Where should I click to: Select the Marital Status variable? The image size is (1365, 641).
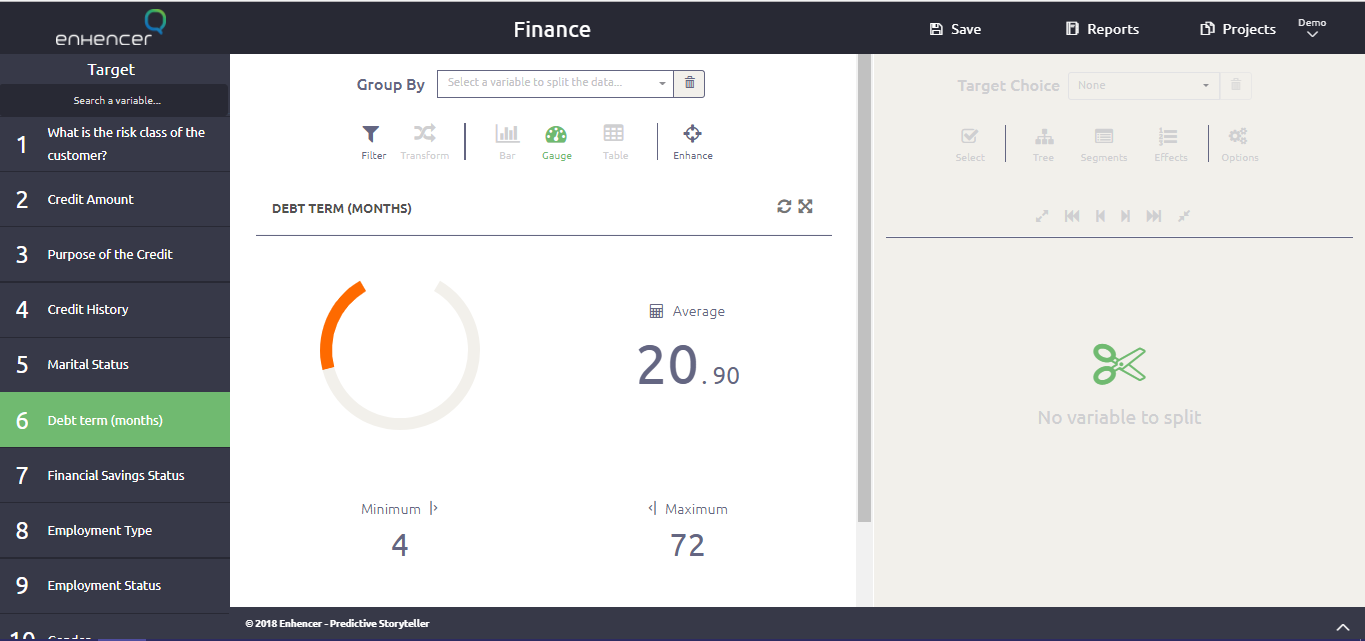115,364
